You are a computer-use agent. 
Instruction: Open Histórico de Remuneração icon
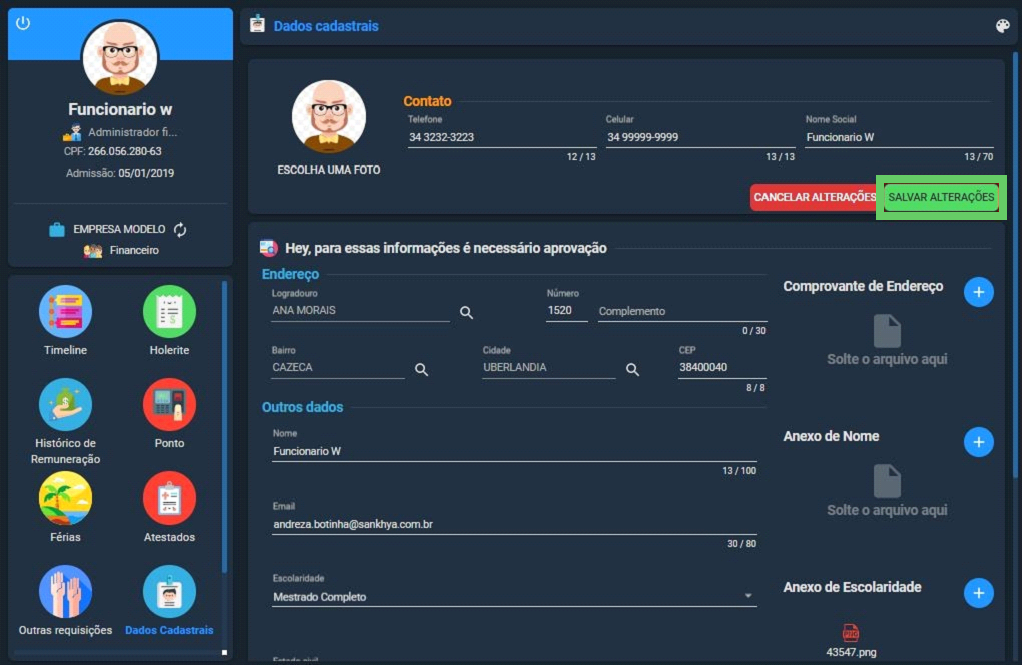(65, 405)
